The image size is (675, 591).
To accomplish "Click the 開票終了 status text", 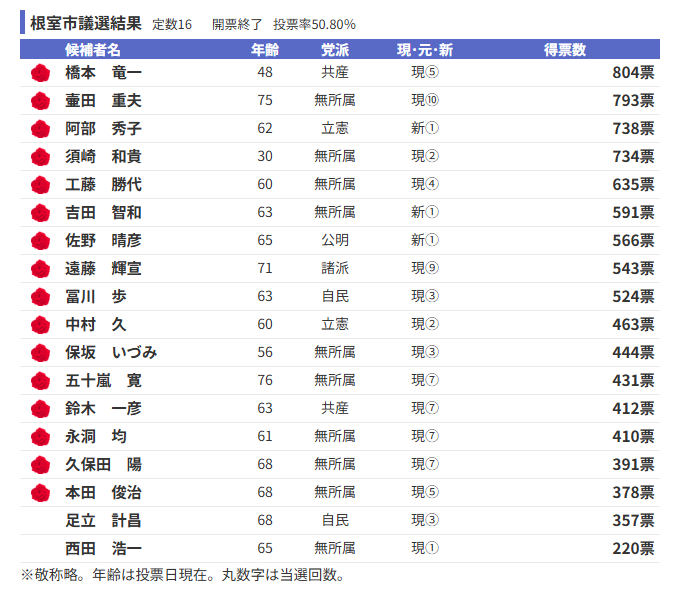I will (237, 24).
